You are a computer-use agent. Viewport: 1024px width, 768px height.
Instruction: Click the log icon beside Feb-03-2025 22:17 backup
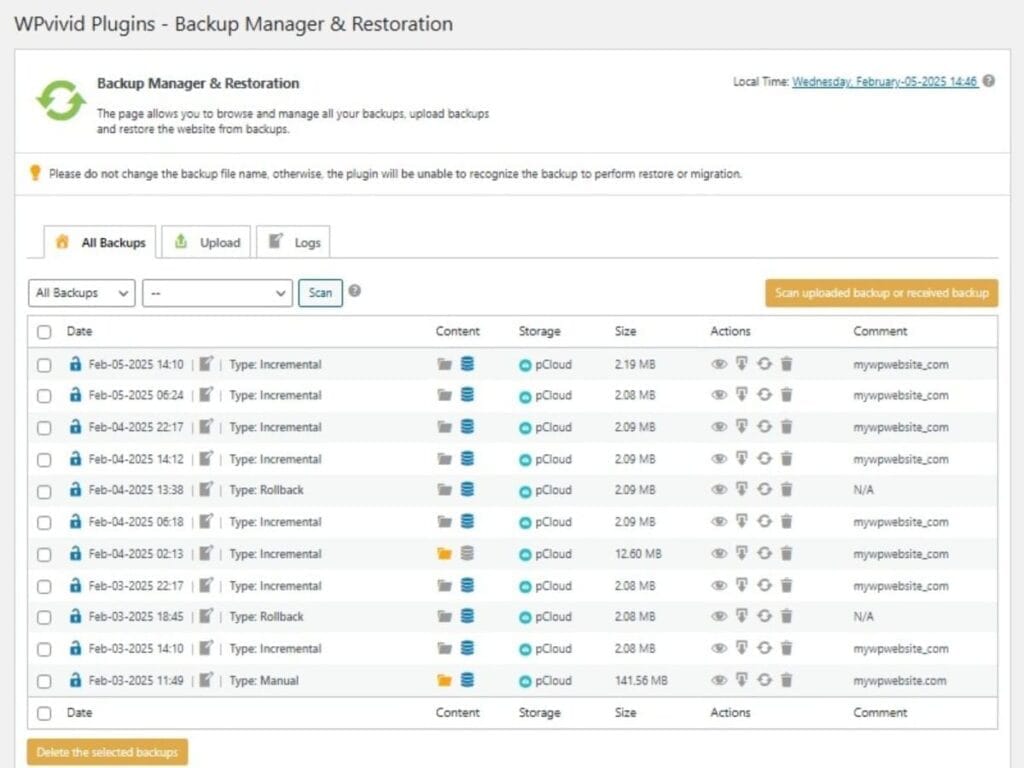[206, 586]
